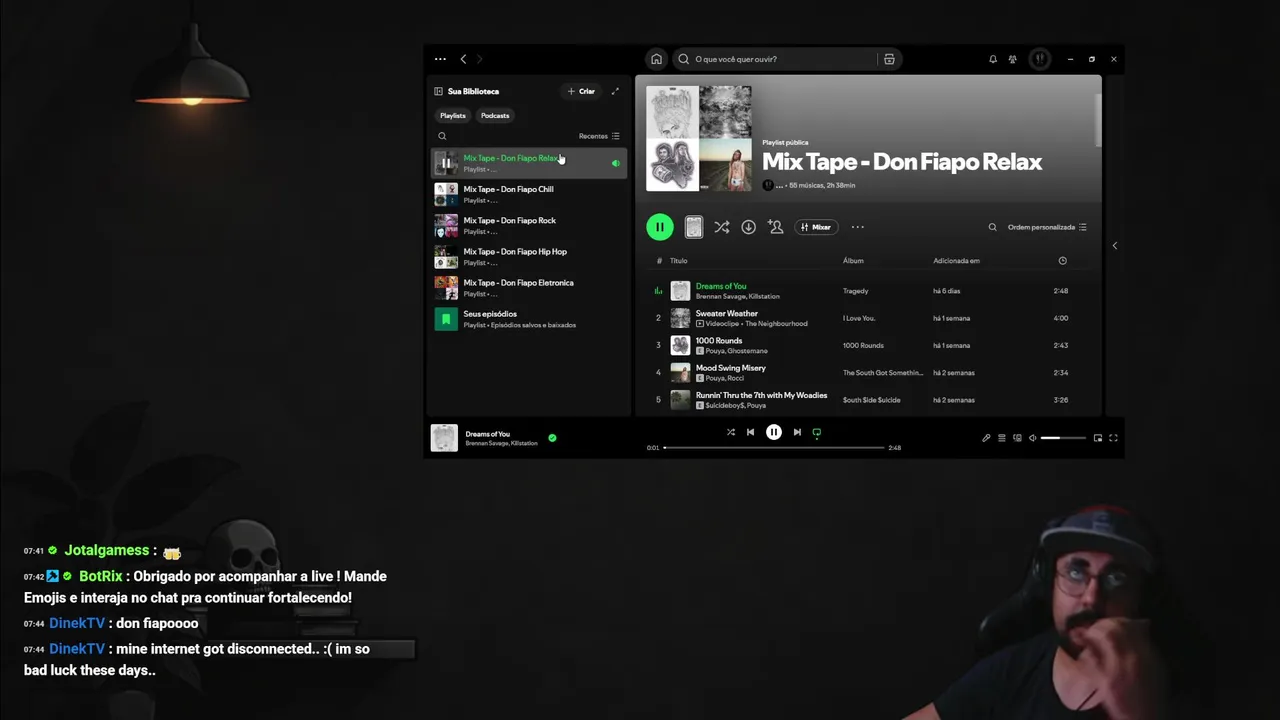Connect to a device
This screenshot has width=1280, height=720.
point(1017,438)
